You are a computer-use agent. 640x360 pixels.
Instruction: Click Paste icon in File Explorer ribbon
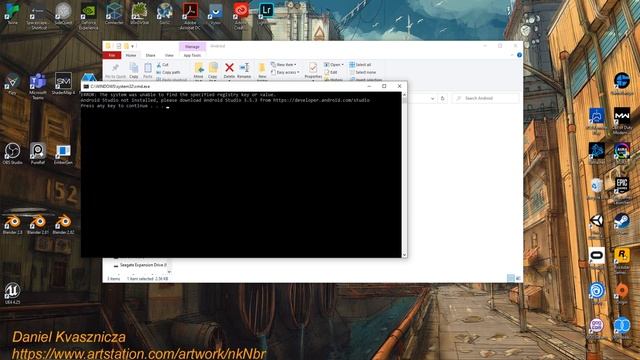click(x=148, y=70)
